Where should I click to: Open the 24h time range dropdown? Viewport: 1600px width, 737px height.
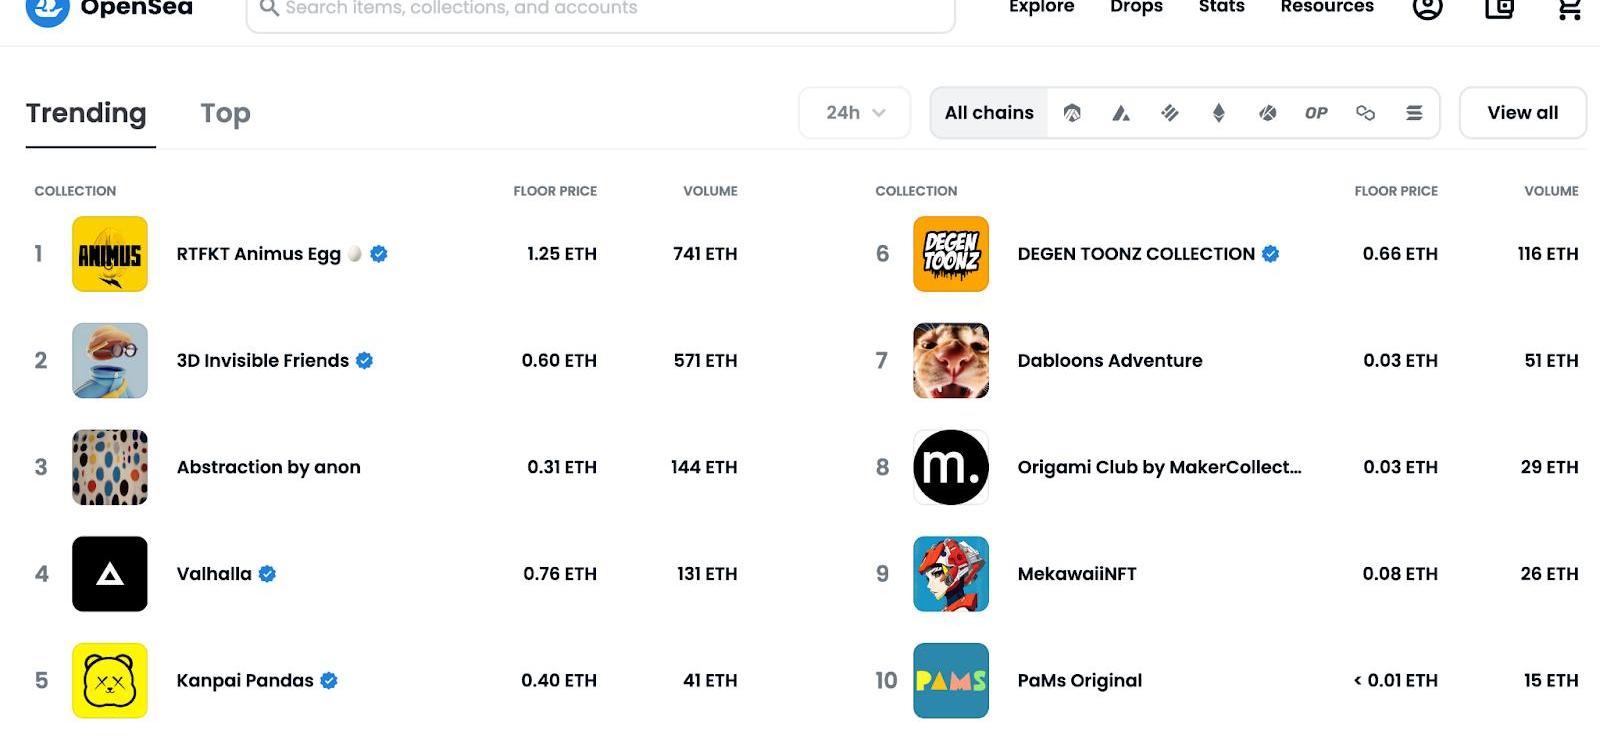[855, 113]
